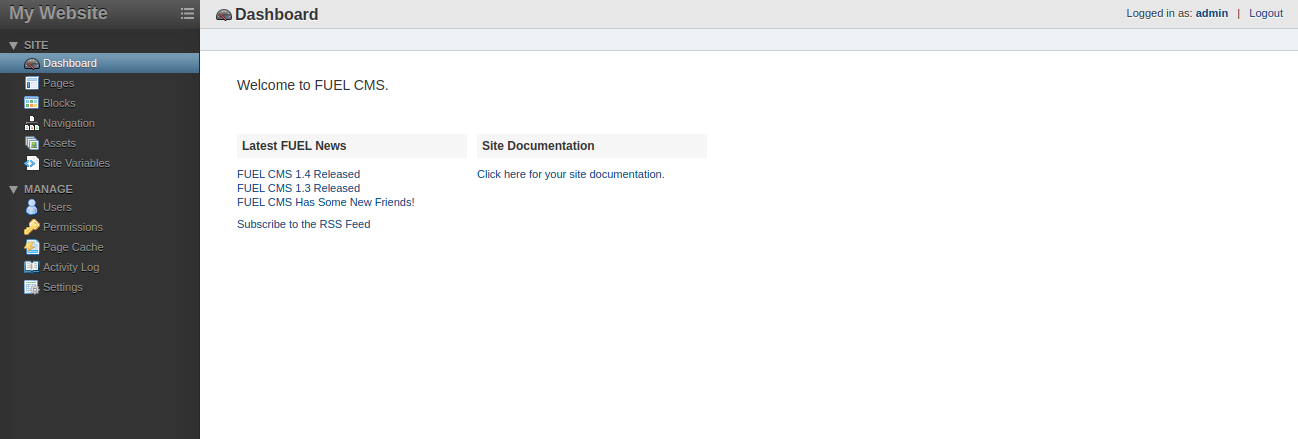
Task: Click the Blocks grid icon
Action: (x=32, y=103)
